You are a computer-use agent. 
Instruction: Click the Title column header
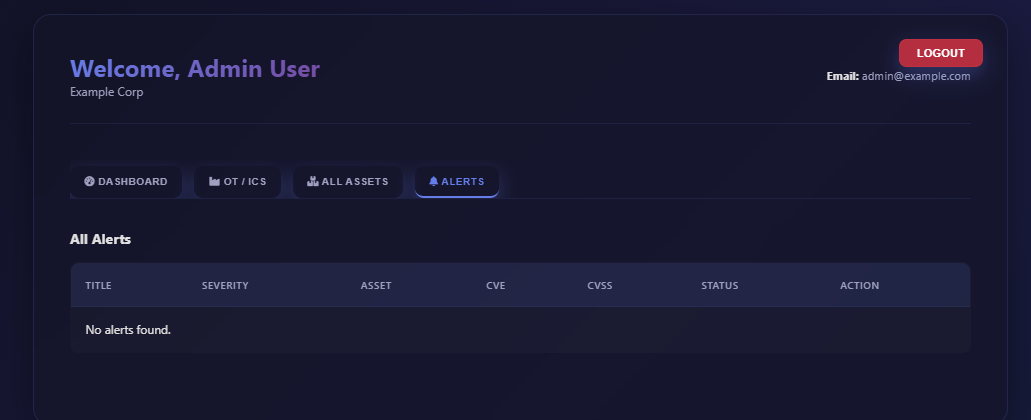pos(98,286)
